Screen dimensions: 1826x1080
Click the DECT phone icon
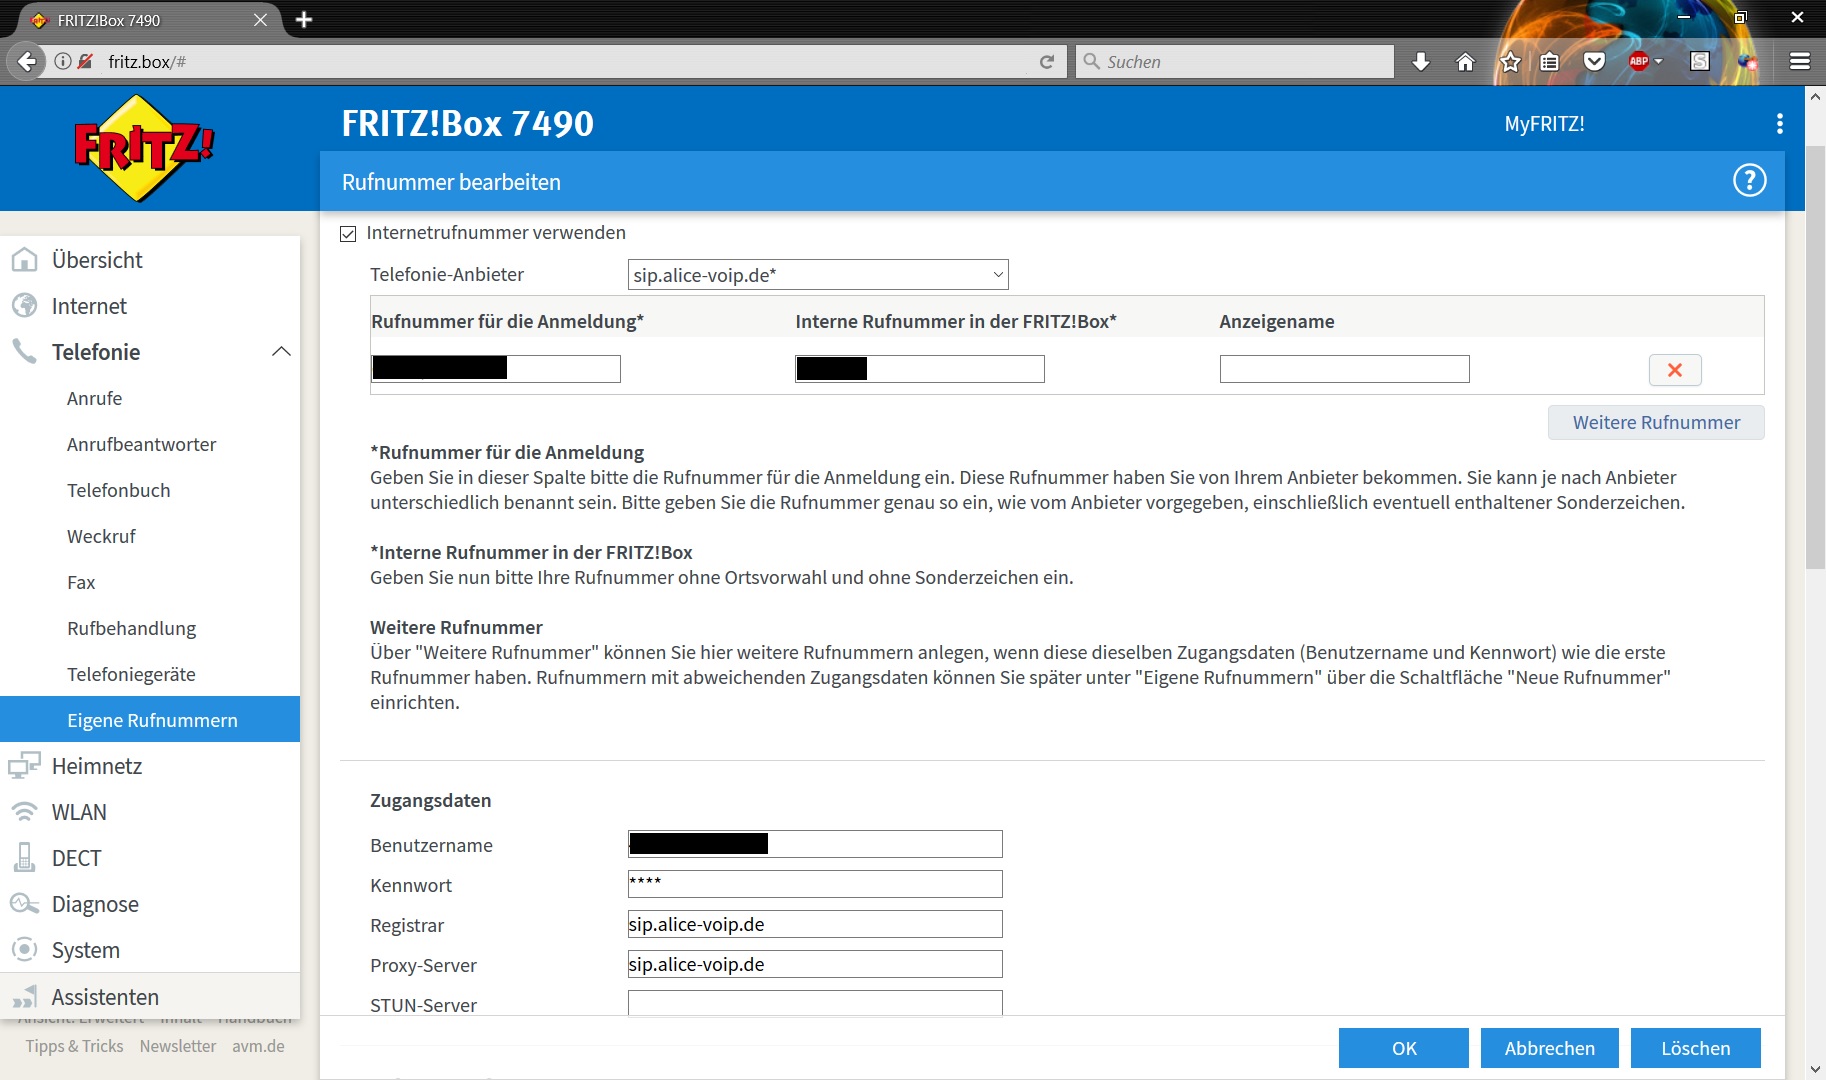pyautogui.click(x=25, y=858)
